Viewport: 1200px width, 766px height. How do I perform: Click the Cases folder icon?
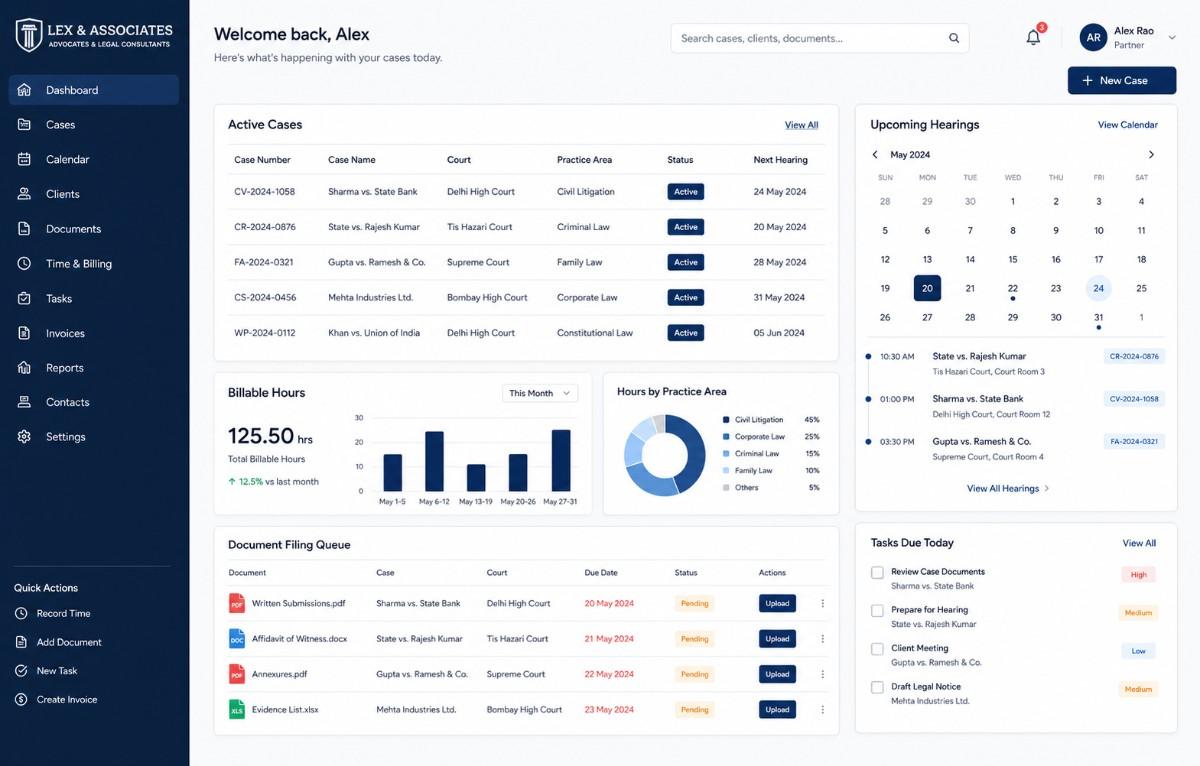click(25, 125)
